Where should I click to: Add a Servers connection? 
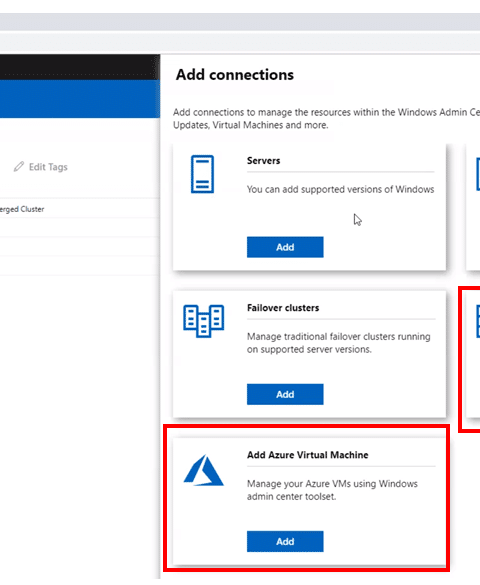pyautogui.click(x=285, y=247)
